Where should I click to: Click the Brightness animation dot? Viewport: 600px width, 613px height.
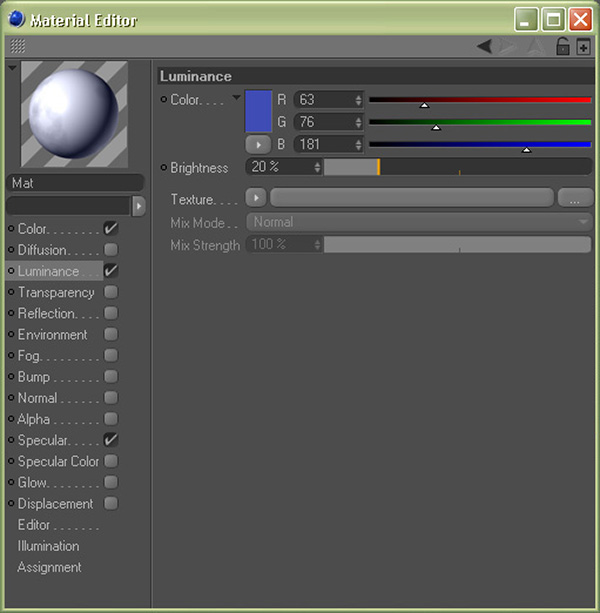[x=164, y=168]
